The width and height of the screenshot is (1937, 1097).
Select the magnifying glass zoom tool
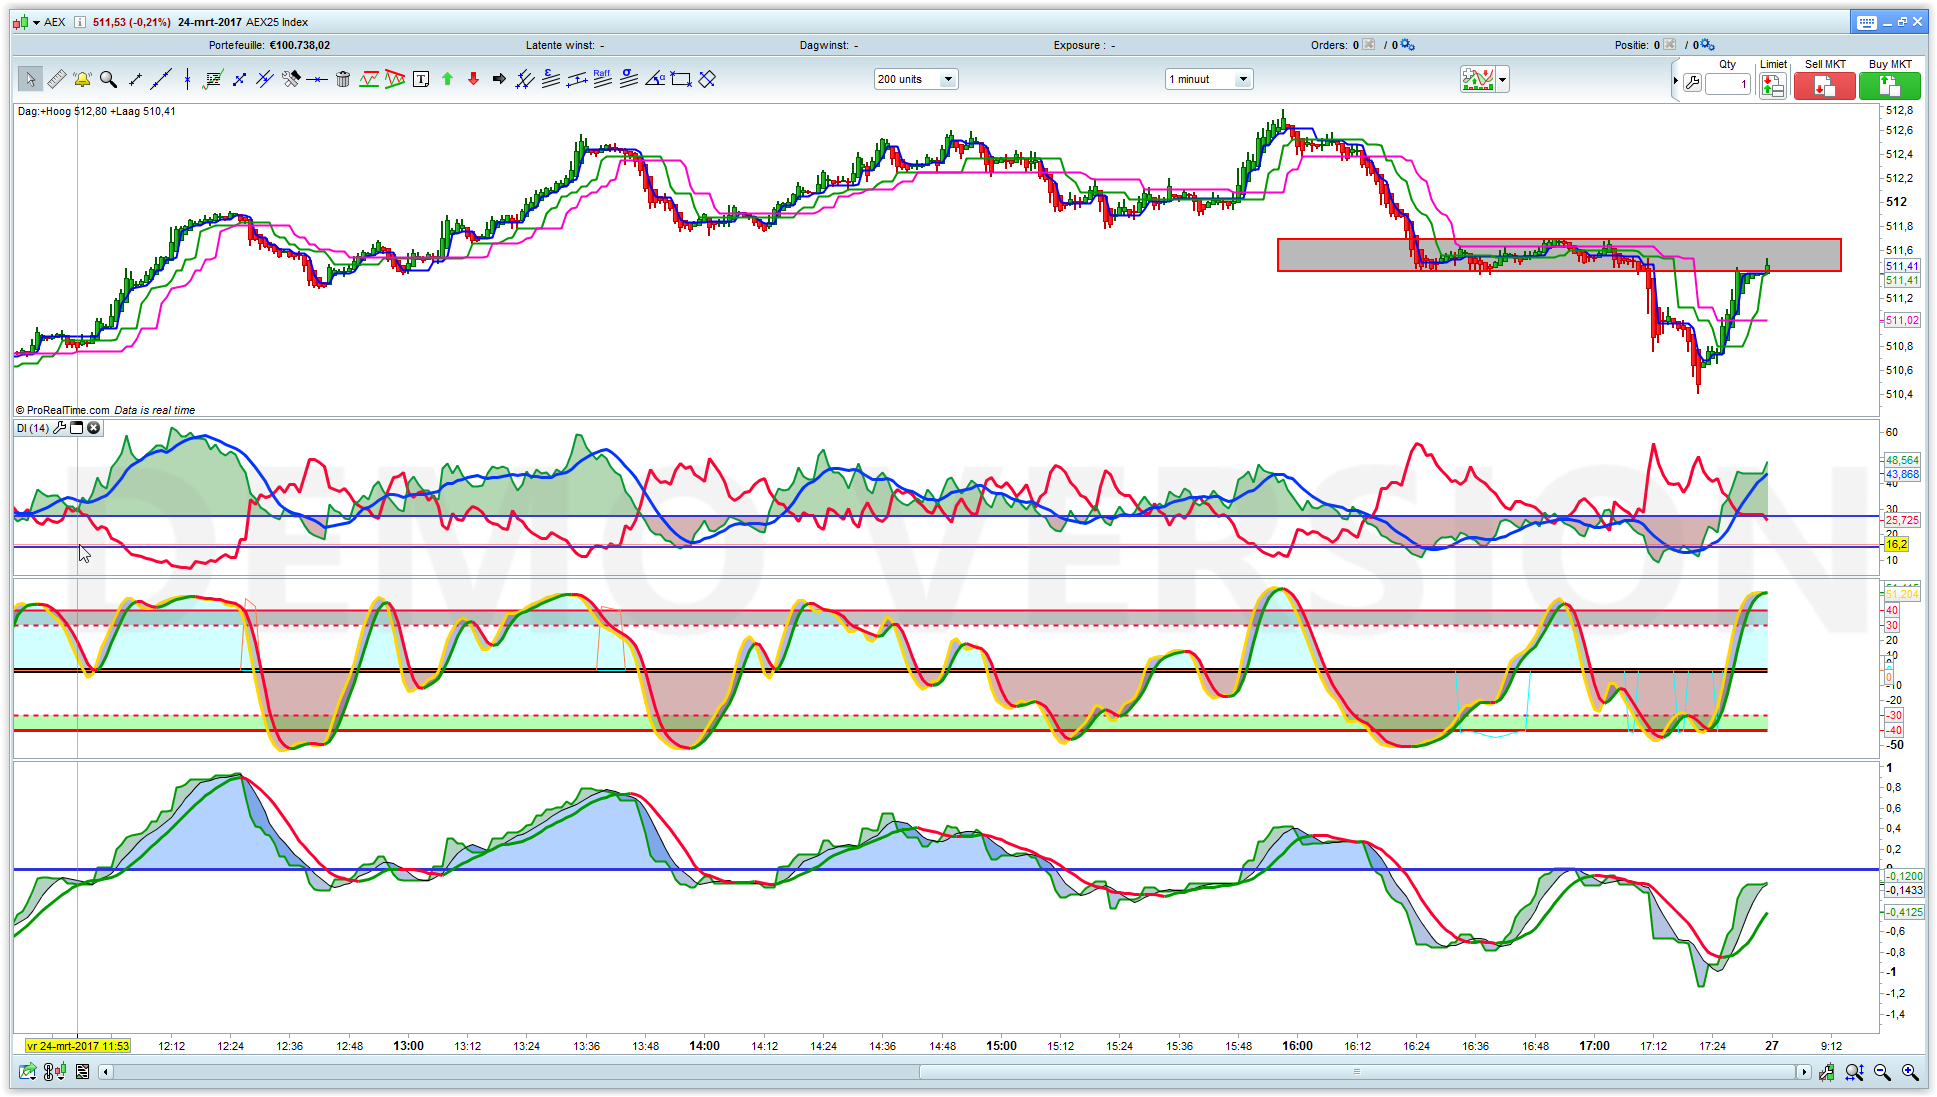(108, 79)
